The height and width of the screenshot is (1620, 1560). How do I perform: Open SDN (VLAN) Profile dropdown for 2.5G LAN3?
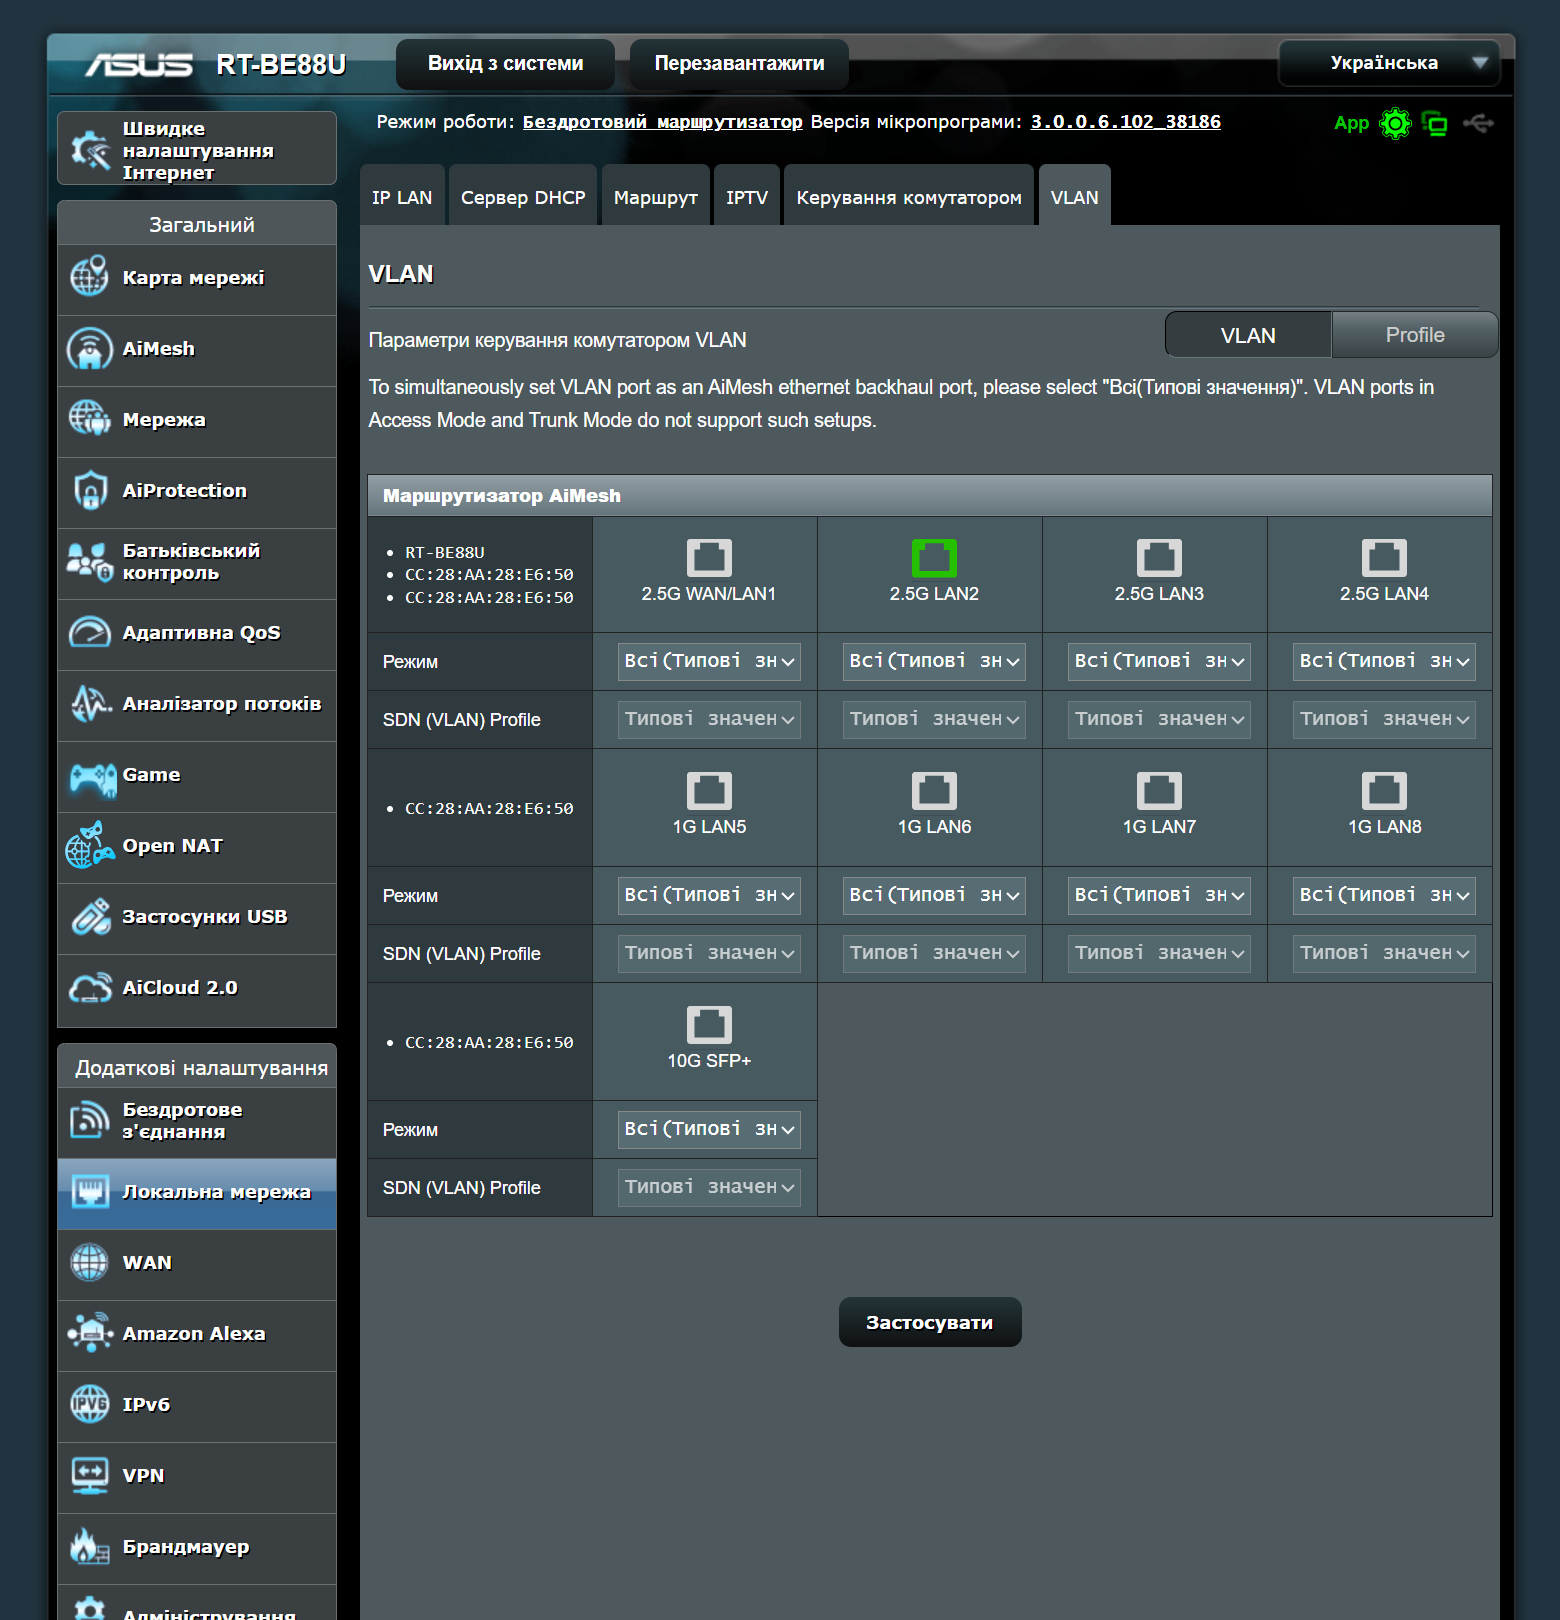[x=1159, y=719]
